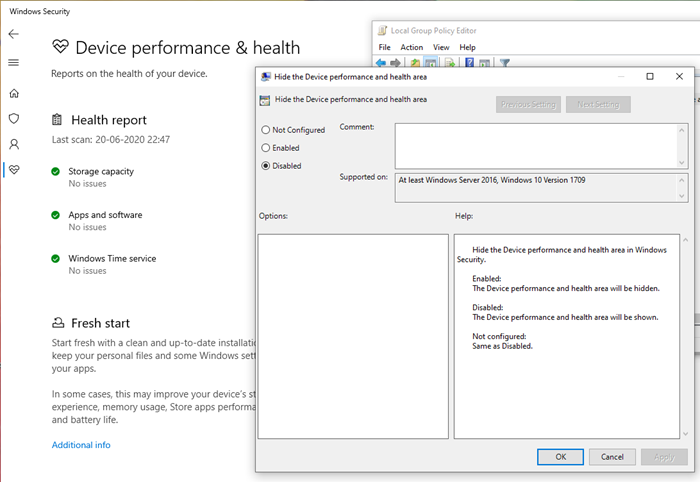Image resolution: width=700 pixels, height=482 pixels.
Task: Click the Options pane in the policy dialog
Action: pos(353,336)
